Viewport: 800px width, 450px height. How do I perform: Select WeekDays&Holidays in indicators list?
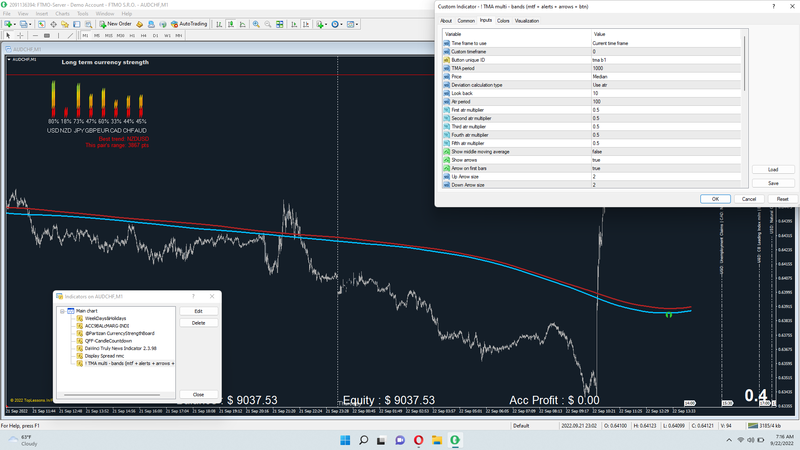point(105,318)
